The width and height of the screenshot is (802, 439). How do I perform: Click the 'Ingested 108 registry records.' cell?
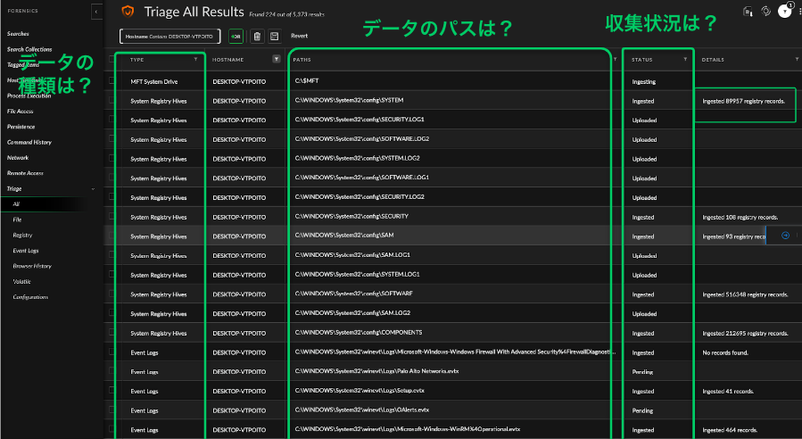[740, 217]
